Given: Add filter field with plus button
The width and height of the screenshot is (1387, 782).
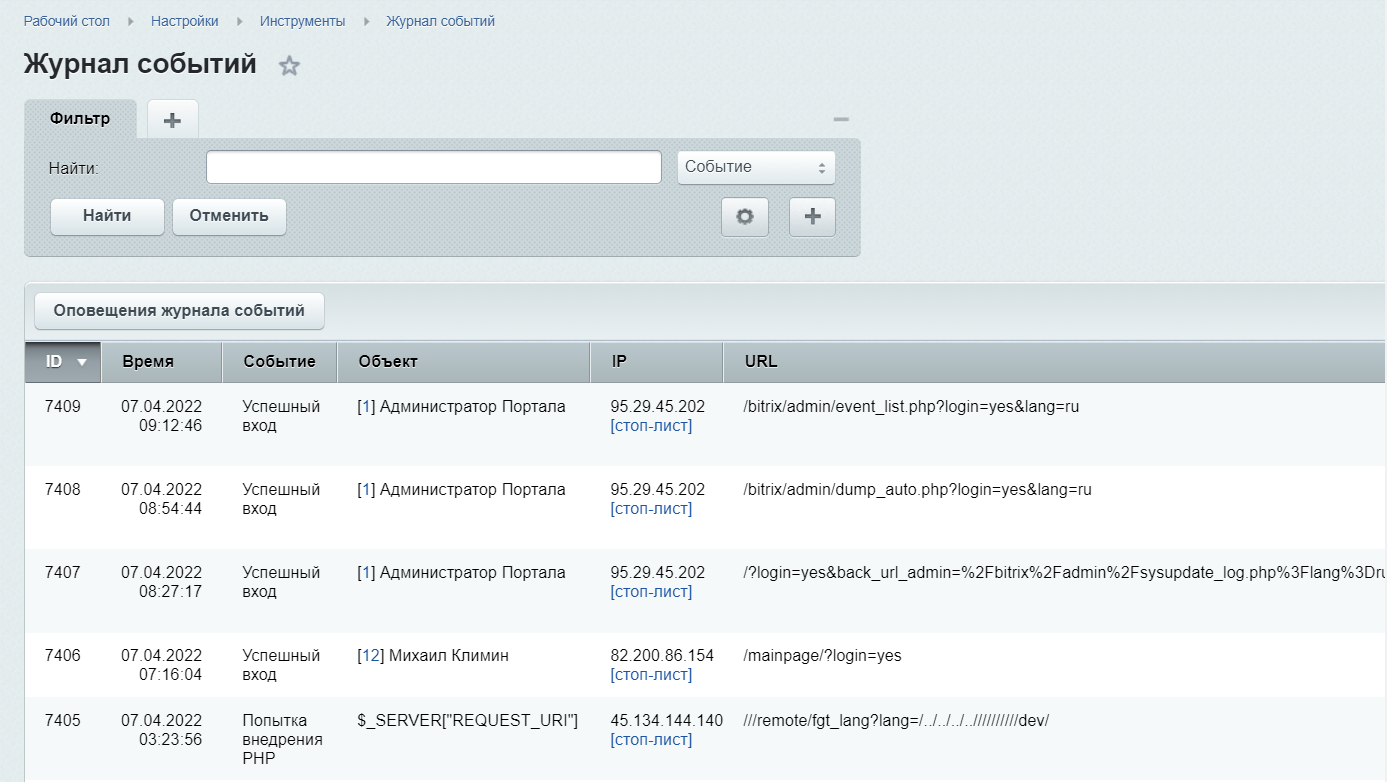Looking at the screenshot, I should point(812,217).
